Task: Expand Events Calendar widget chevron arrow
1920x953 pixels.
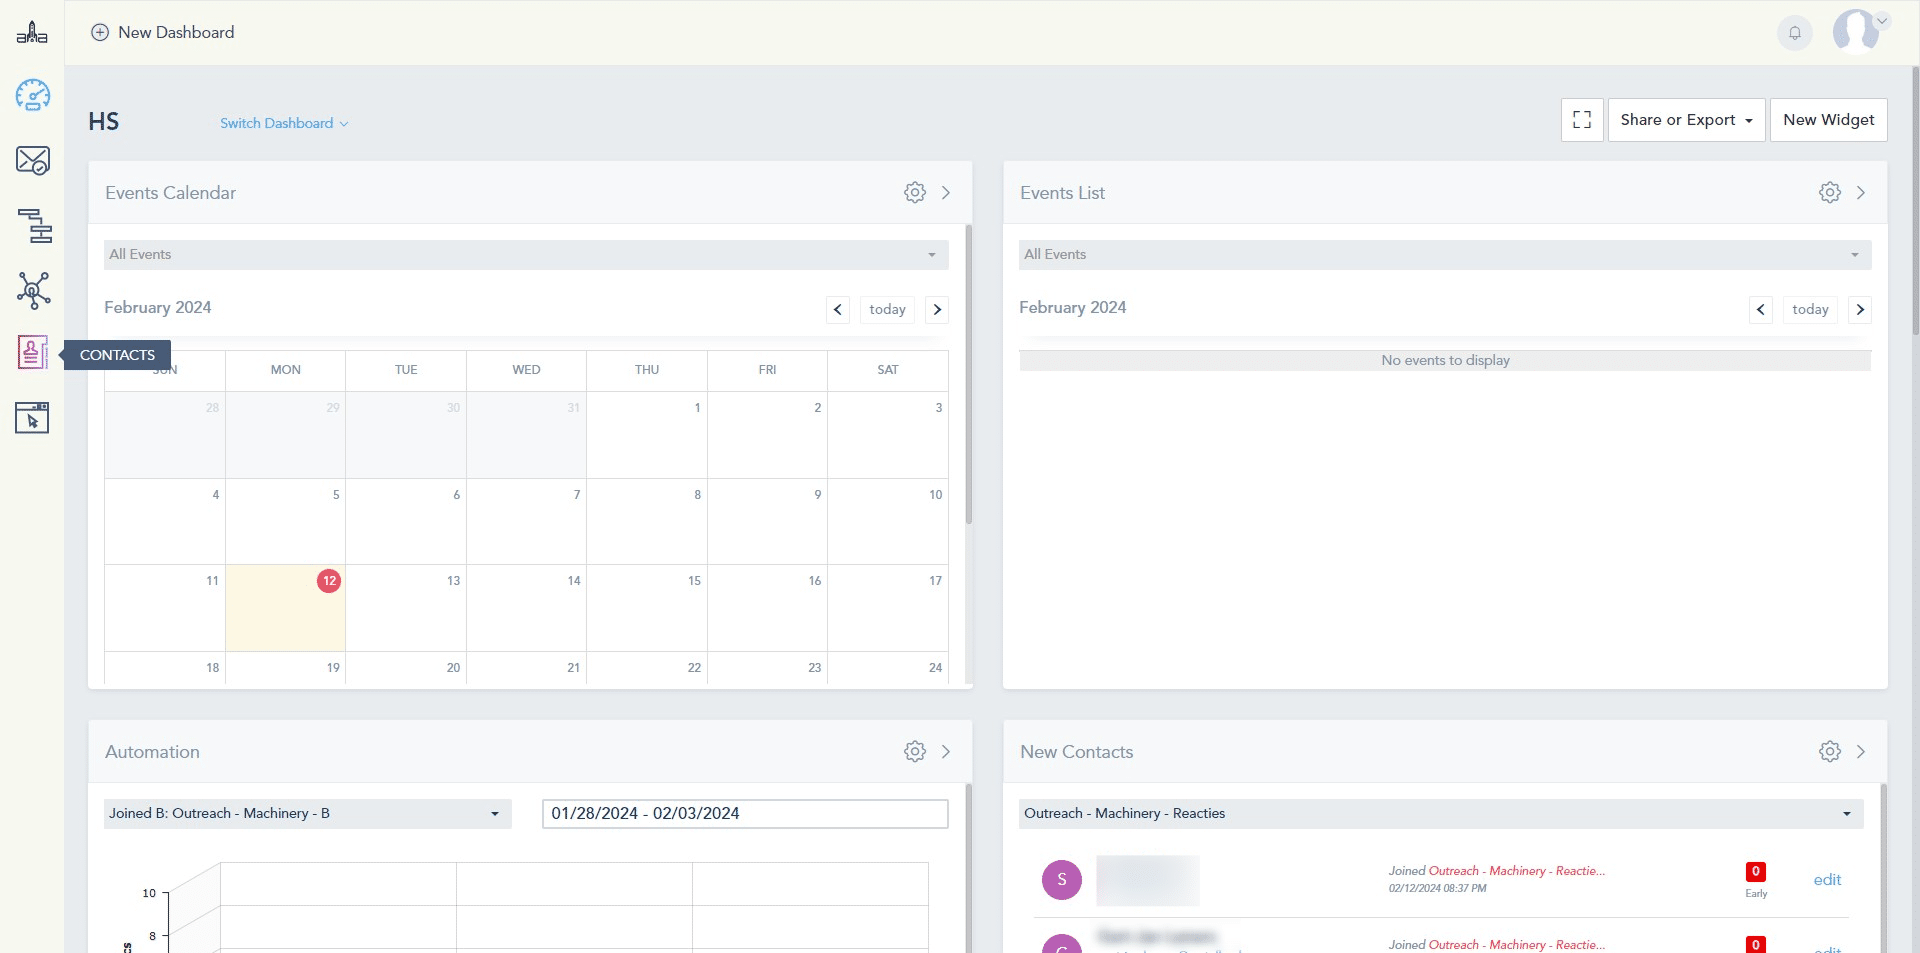Action: click(946, 193)
